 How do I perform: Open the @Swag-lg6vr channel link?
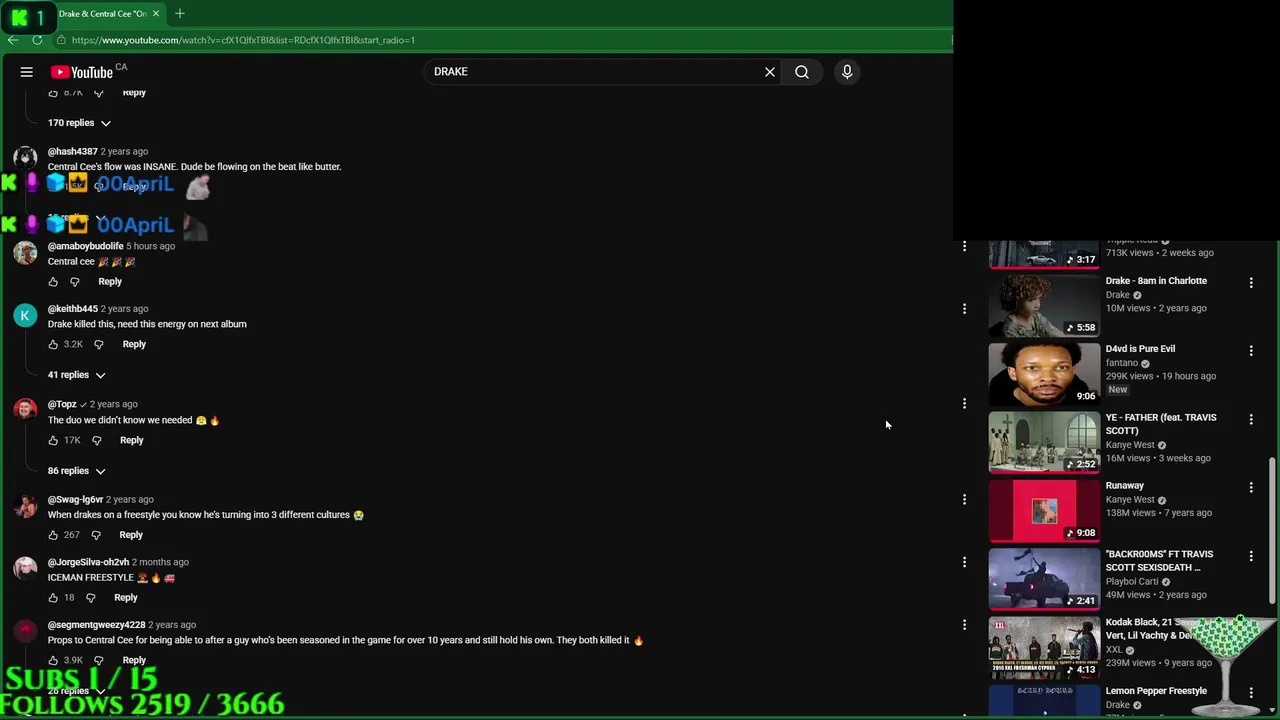[x=75, y=499]
